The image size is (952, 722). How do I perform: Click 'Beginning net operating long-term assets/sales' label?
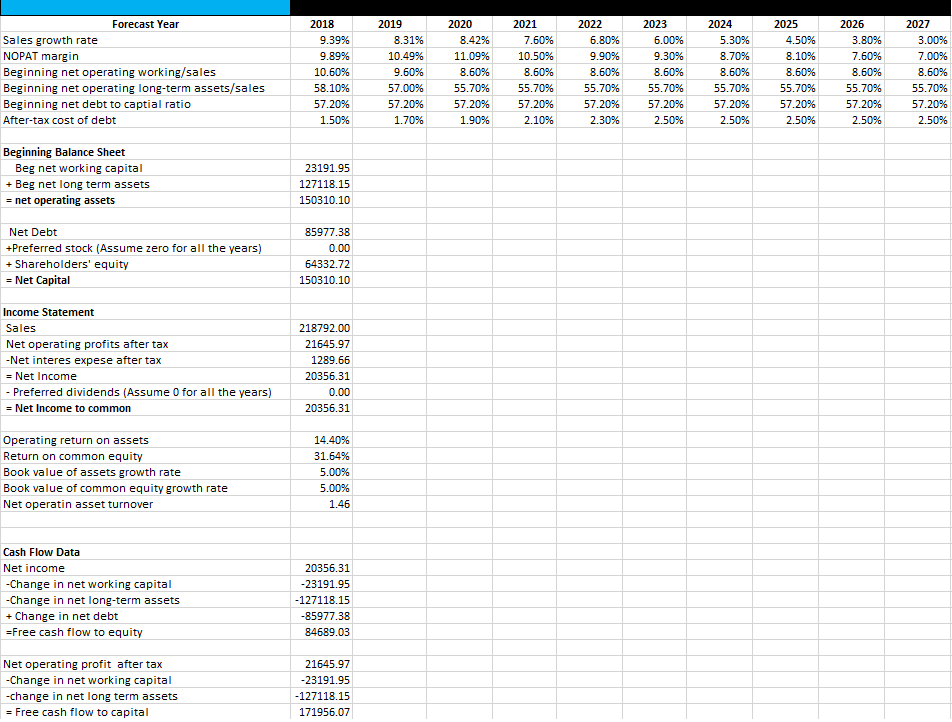[x=134, y=88]
